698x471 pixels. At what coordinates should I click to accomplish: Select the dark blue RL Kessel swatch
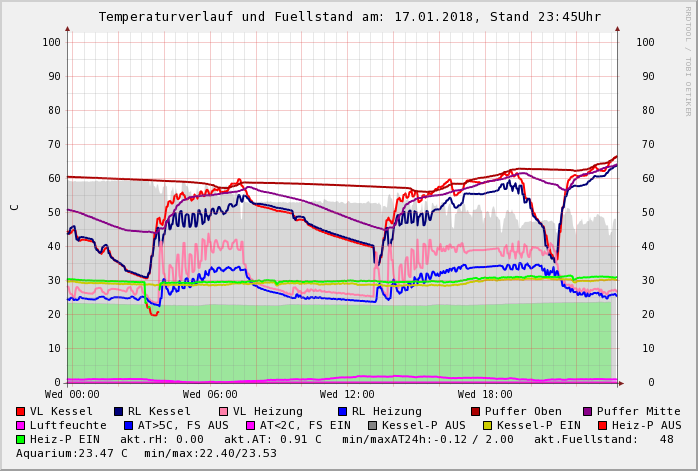click(x=119, y=411)
